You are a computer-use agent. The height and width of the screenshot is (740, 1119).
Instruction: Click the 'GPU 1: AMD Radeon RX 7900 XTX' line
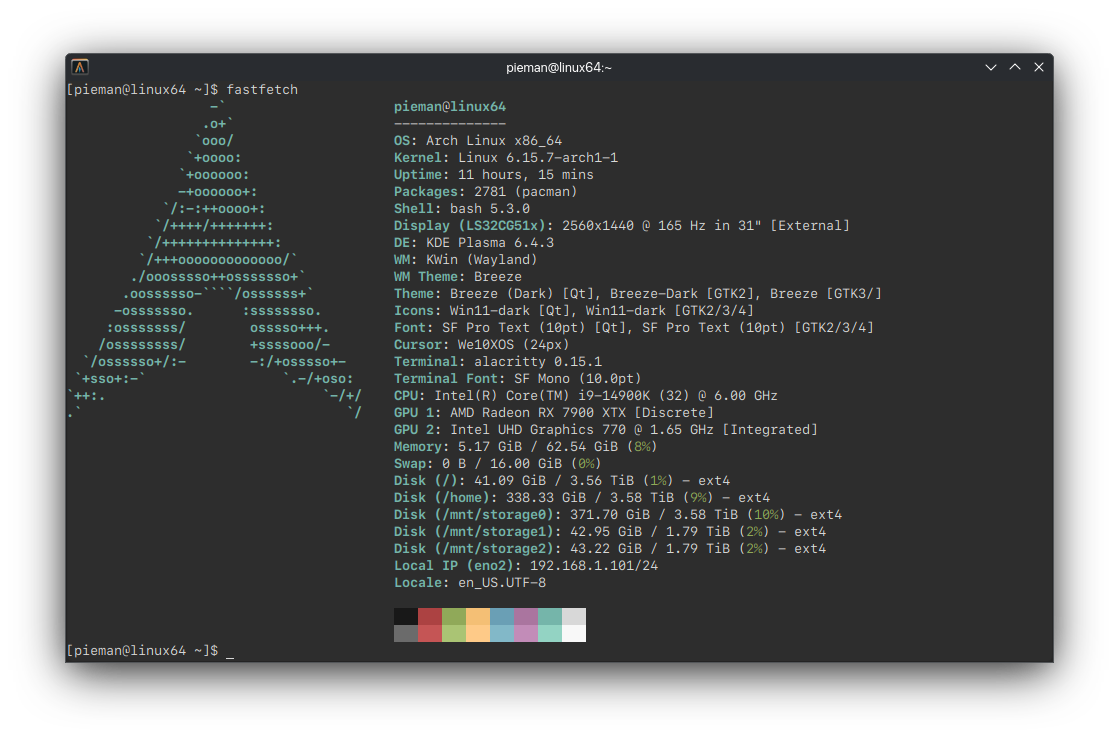pyautogui.click(x=554, y=413)
